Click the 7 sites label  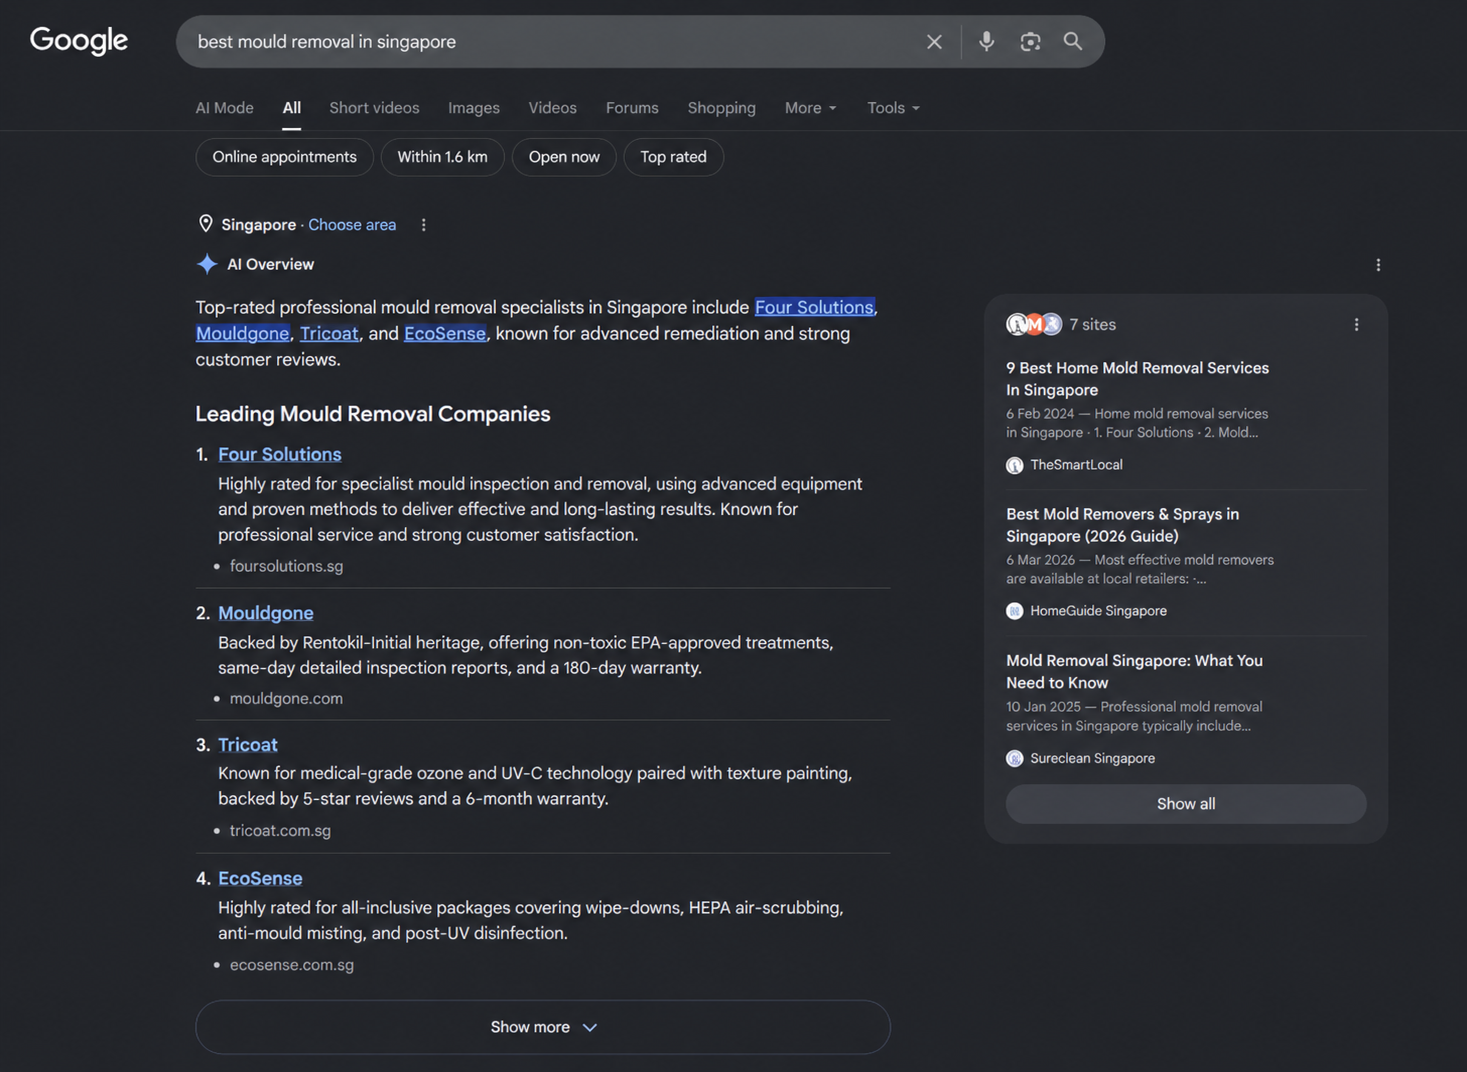pos(1092,325)
